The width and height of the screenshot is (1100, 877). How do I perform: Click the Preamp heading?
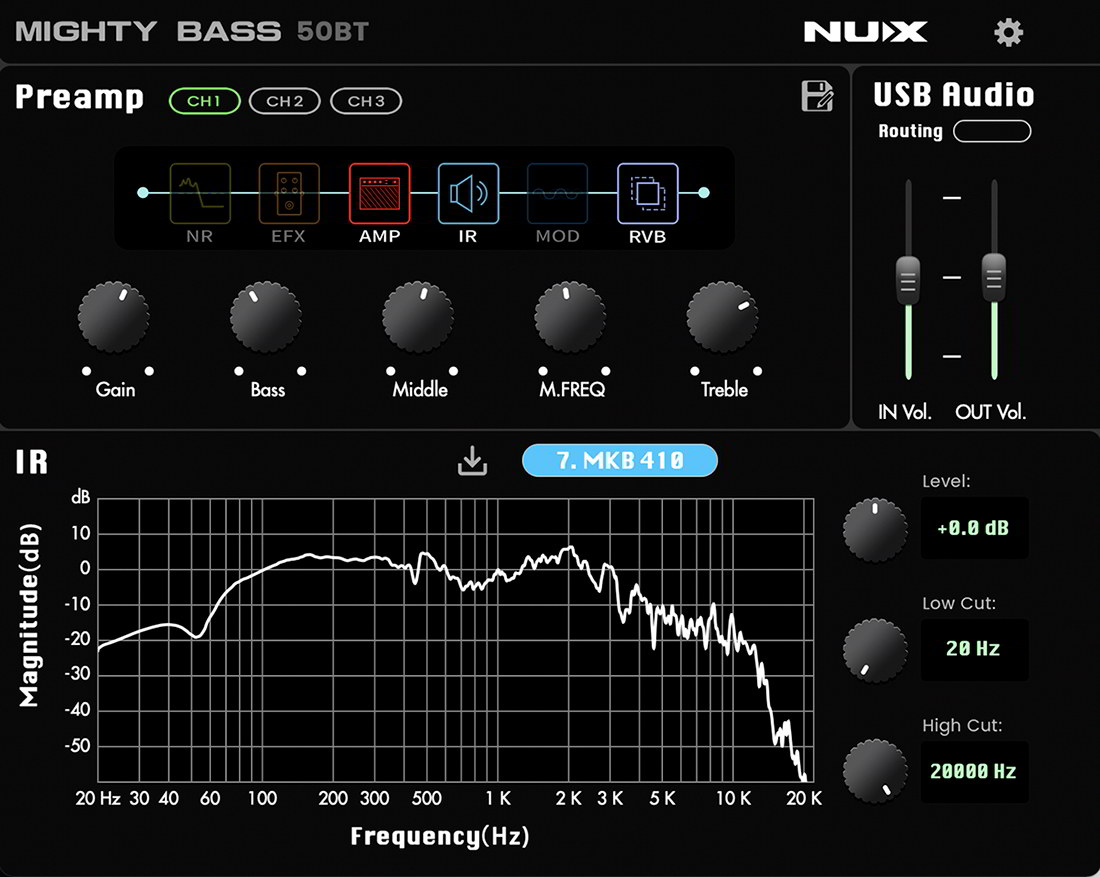point(79,98)
